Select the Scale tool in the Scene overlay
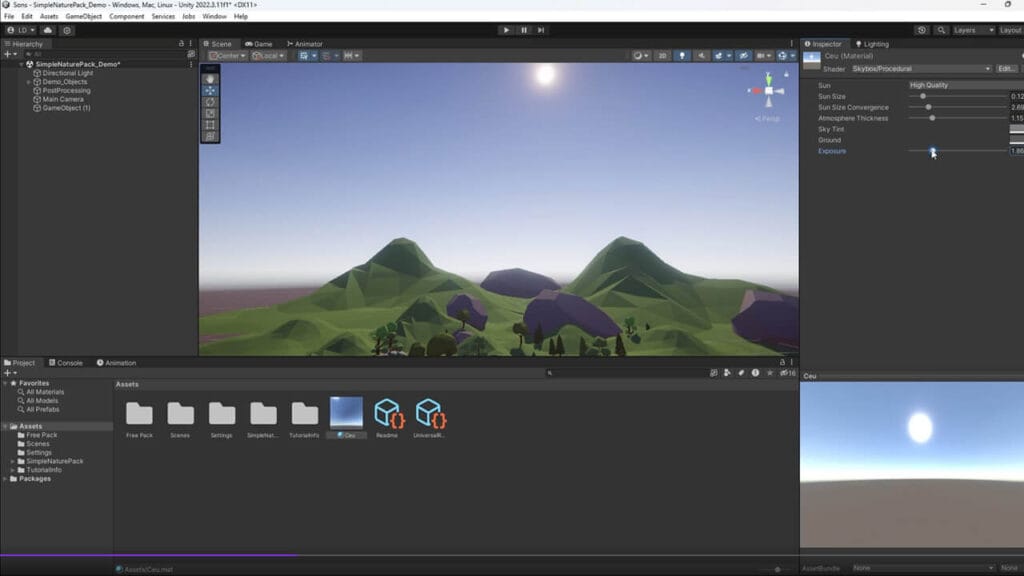Image resolution: width=1024 pixels, height=576 pixels. [210, 113]
